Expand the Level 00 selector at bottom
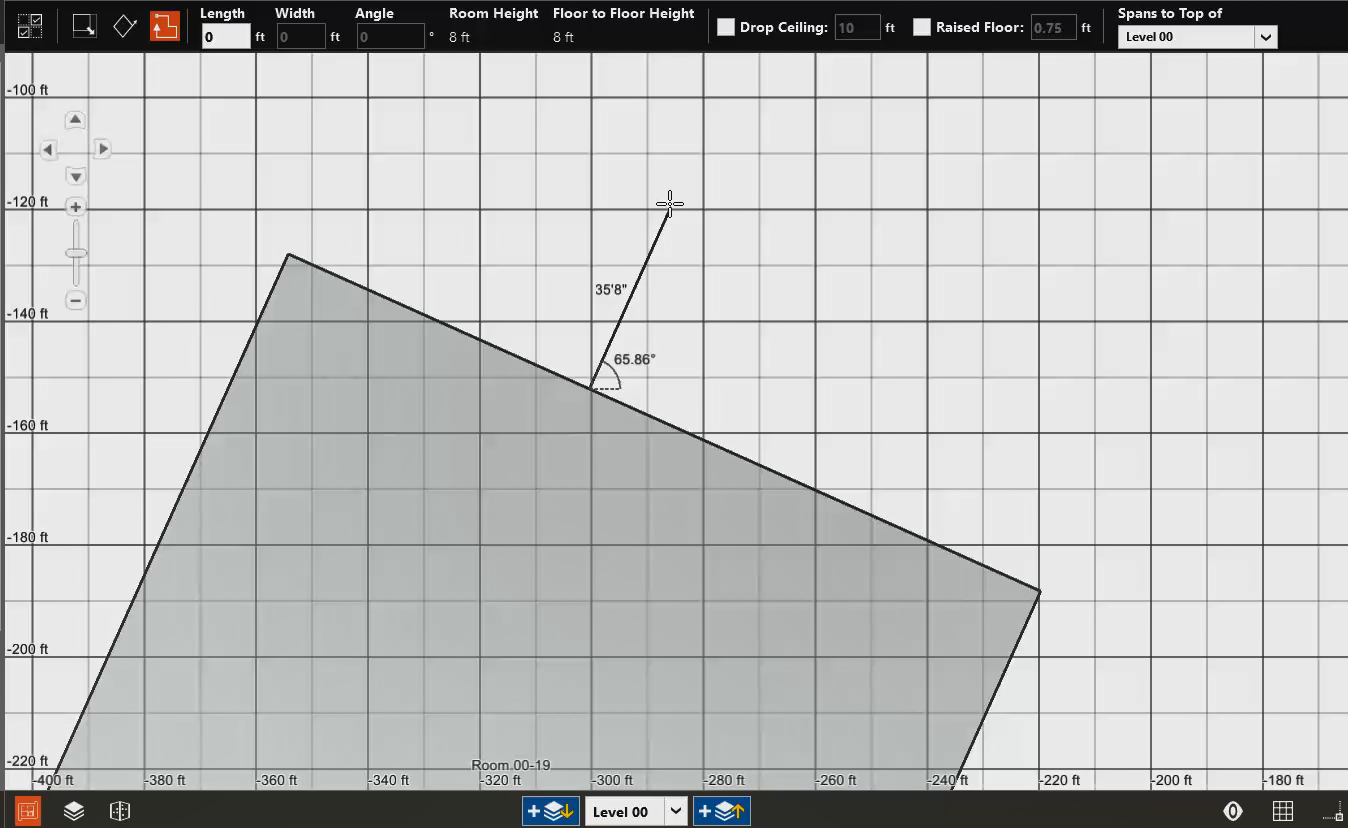This screenshot has width=1348, height=828. (x=676, y=811)
